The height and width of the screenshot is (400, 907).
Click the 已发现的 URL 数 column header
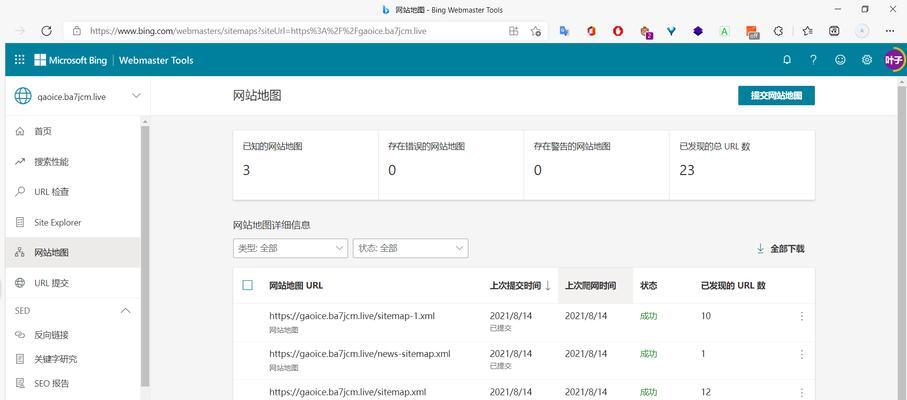(x=733, y=286)
